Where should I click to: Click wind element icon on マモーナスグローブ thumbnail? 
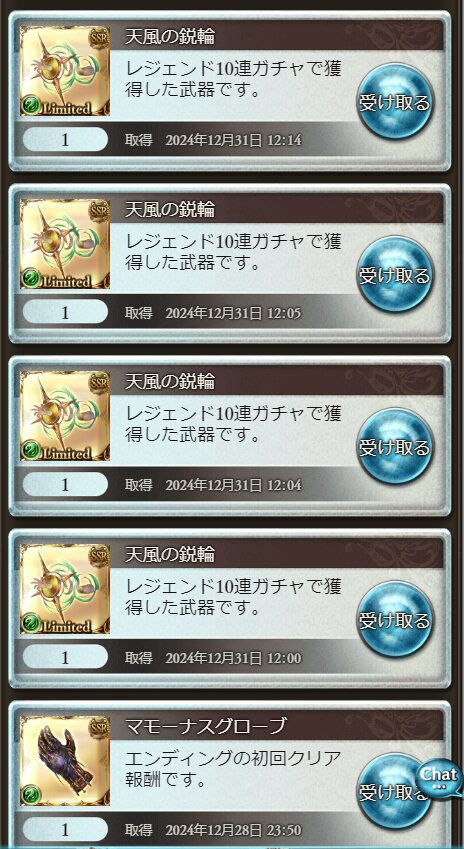(x=32, y=795)
